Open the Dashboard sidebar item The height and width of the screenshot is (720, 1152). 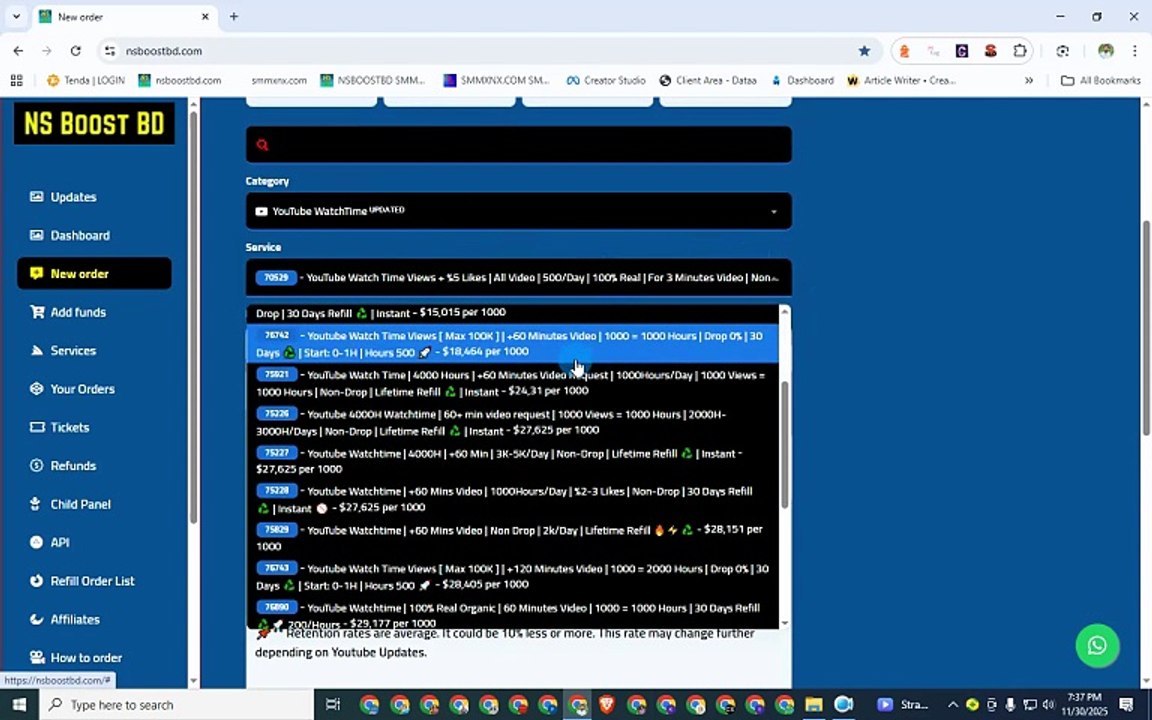[x=80, y=235]
